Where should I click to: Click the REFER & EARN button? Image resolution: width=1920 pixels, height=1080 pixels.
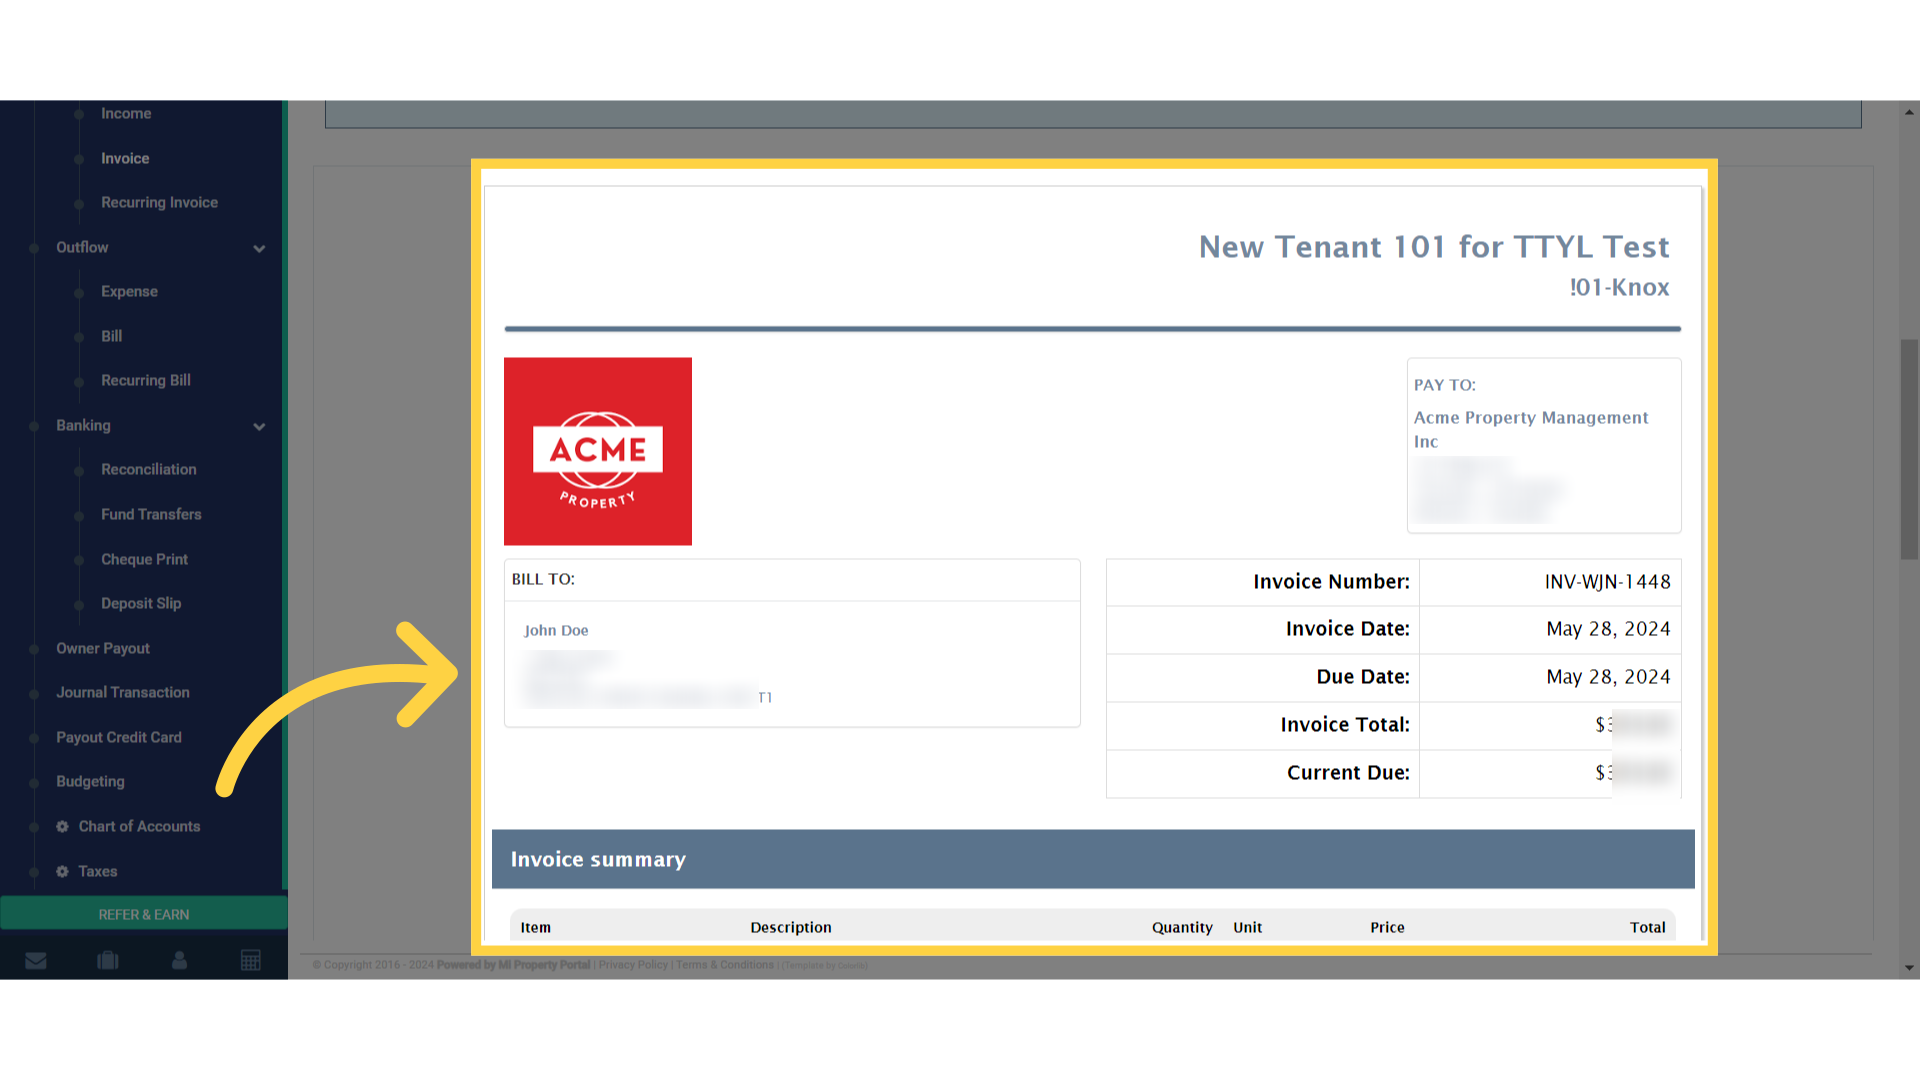pyautogui.click(x=143, y=913)
